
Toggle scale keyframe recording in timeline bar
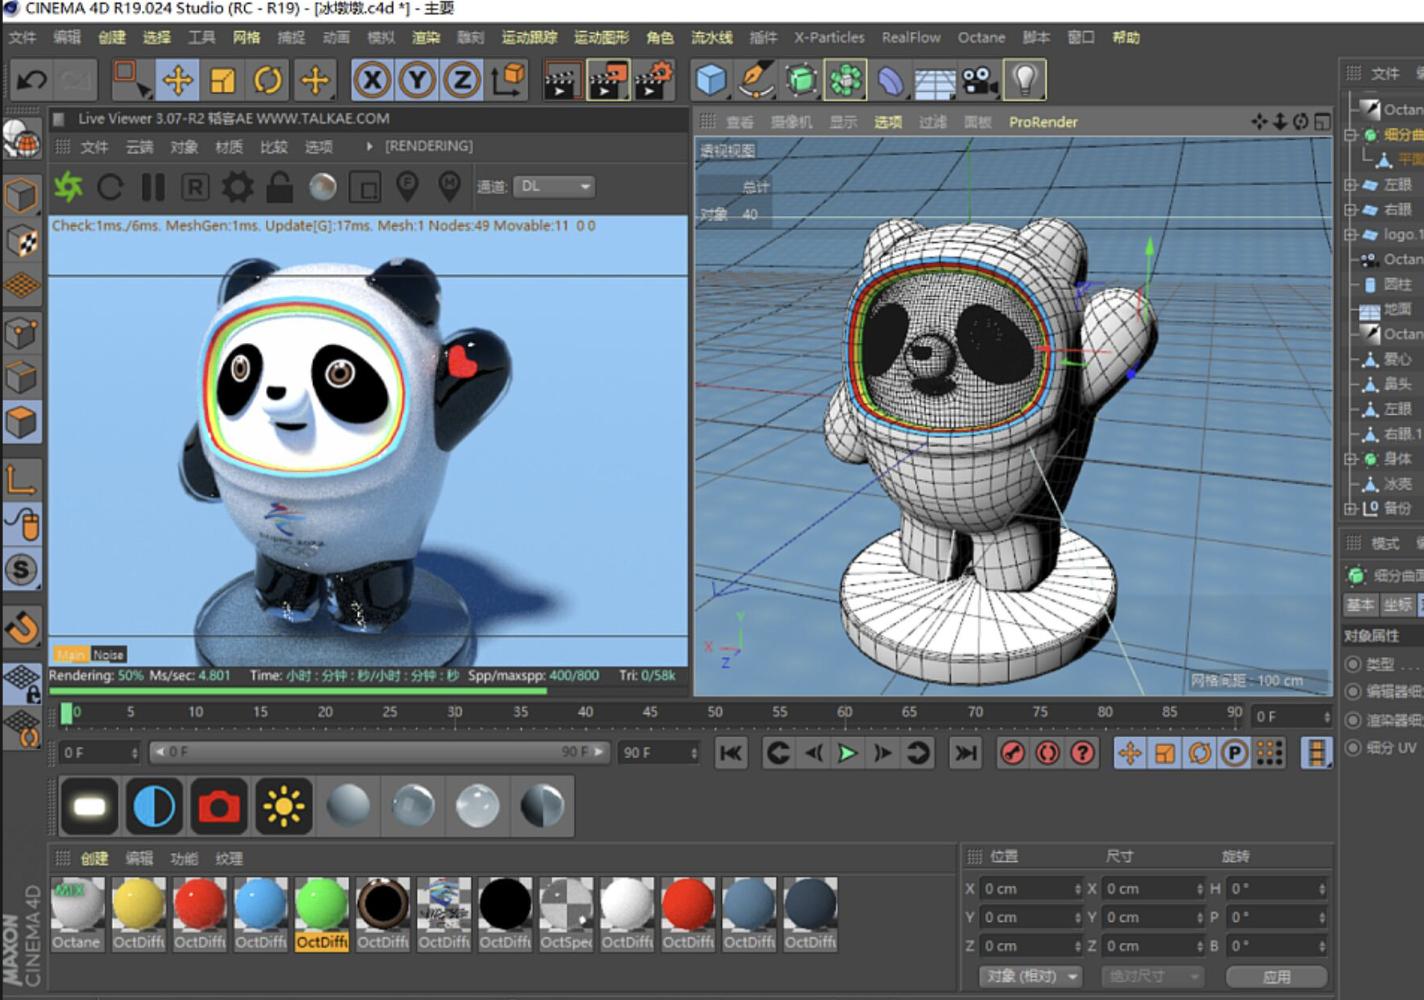tap(1165, 753)
